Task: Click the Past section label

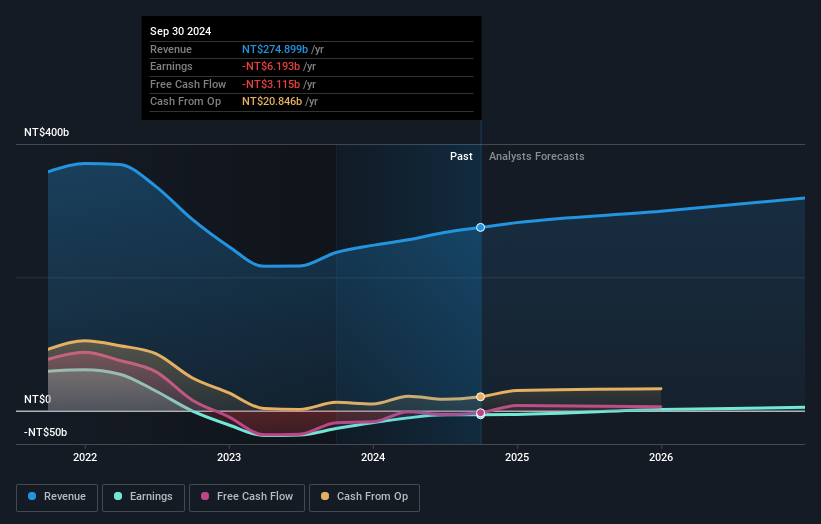Action: click(461, 156)
